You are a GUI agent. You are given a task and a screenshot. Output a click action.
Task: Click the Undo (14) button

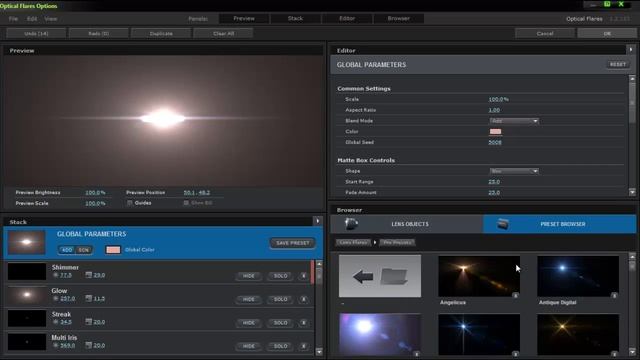[36, 33]
